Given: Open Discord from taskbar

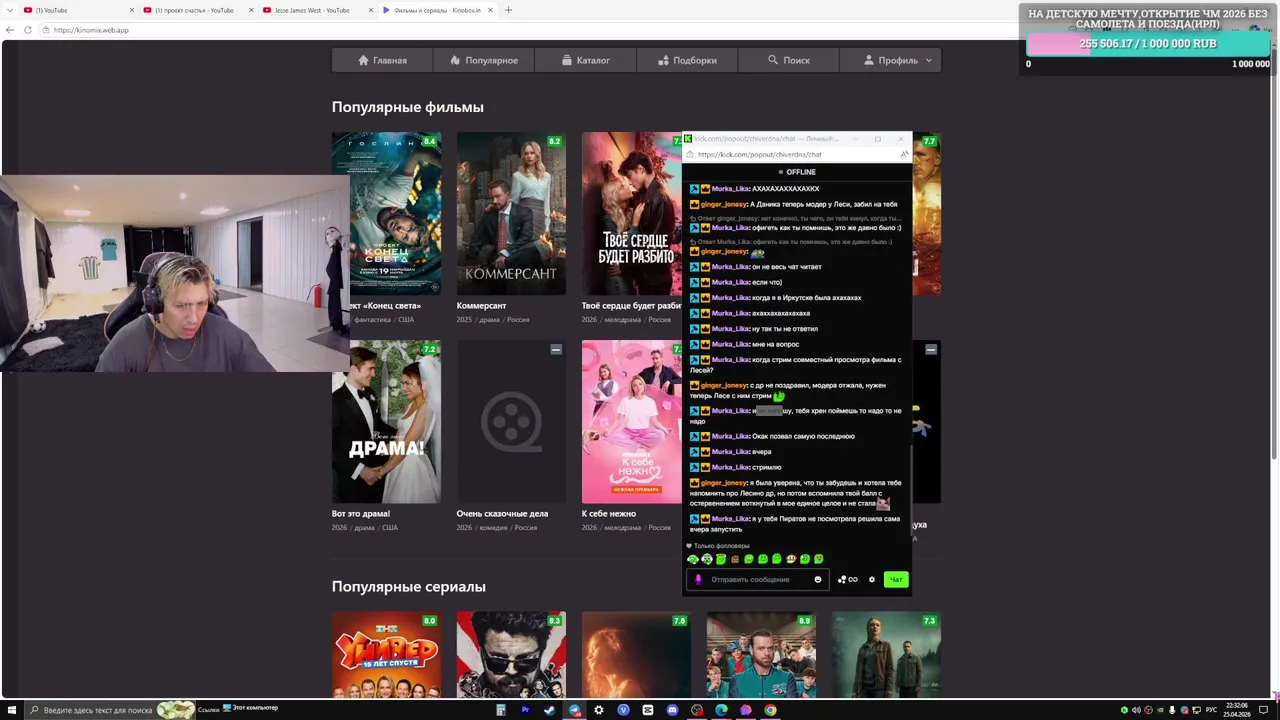Looking at the screenshot, I should [672, 710].
